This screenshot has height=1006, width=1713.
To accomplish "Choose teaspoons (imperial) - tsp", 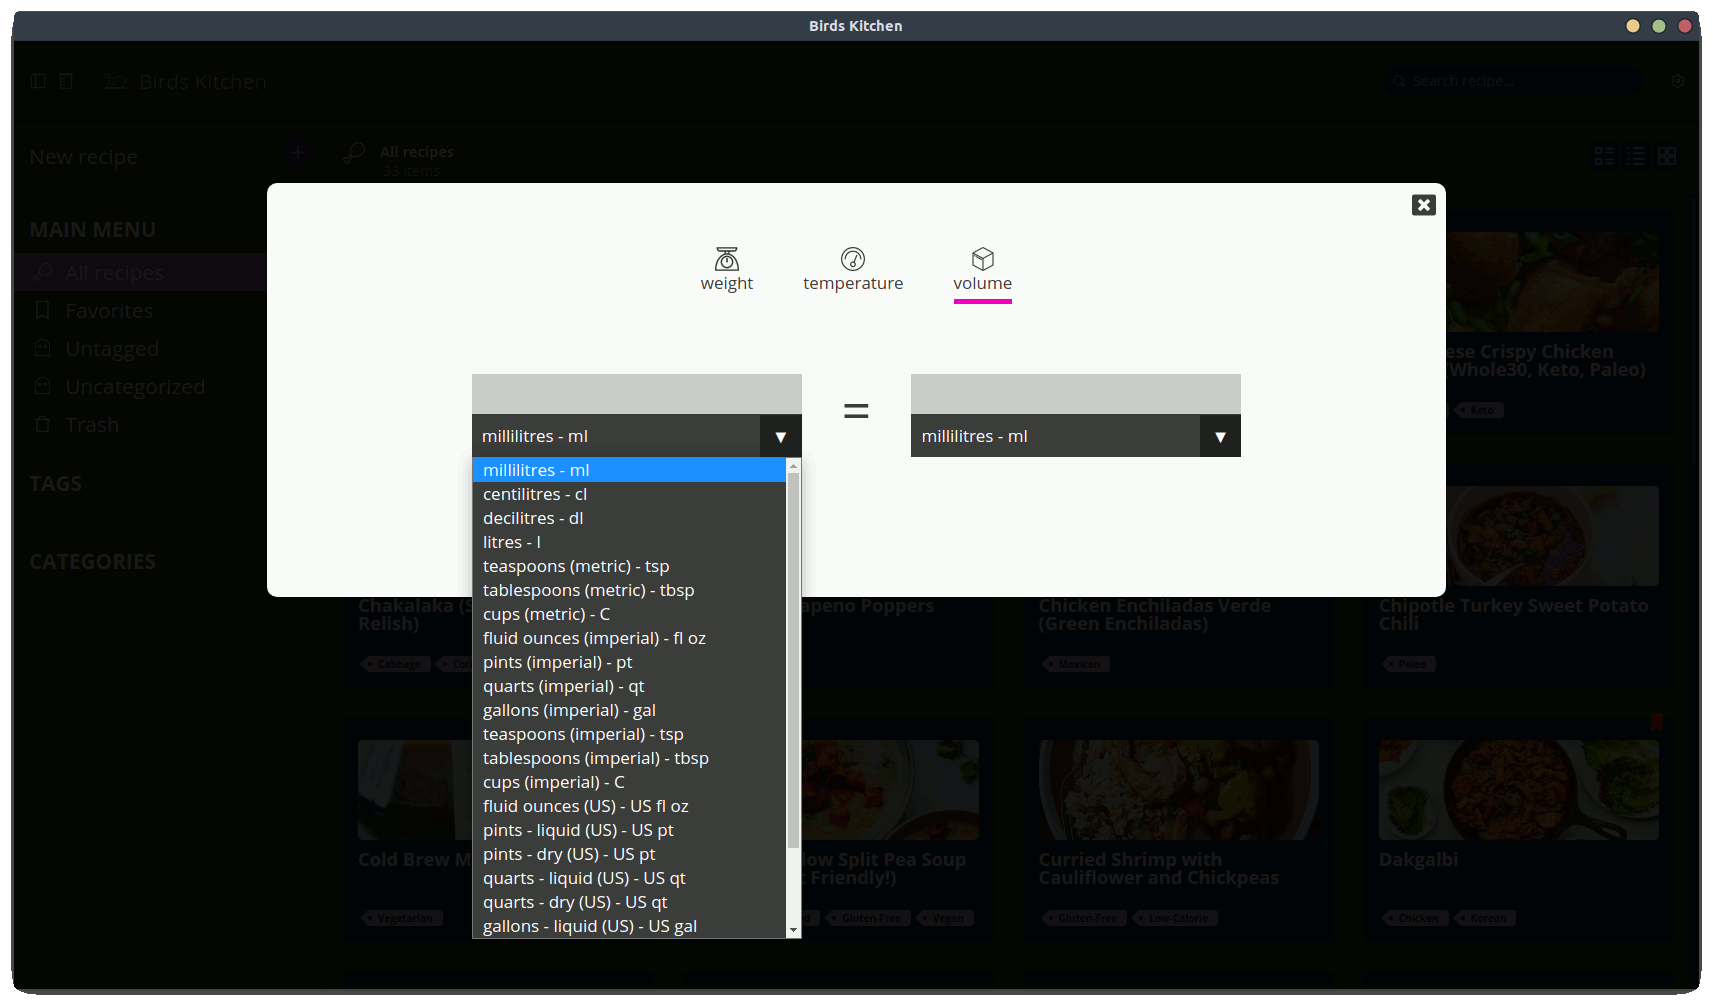I will (x=629, y=734).
